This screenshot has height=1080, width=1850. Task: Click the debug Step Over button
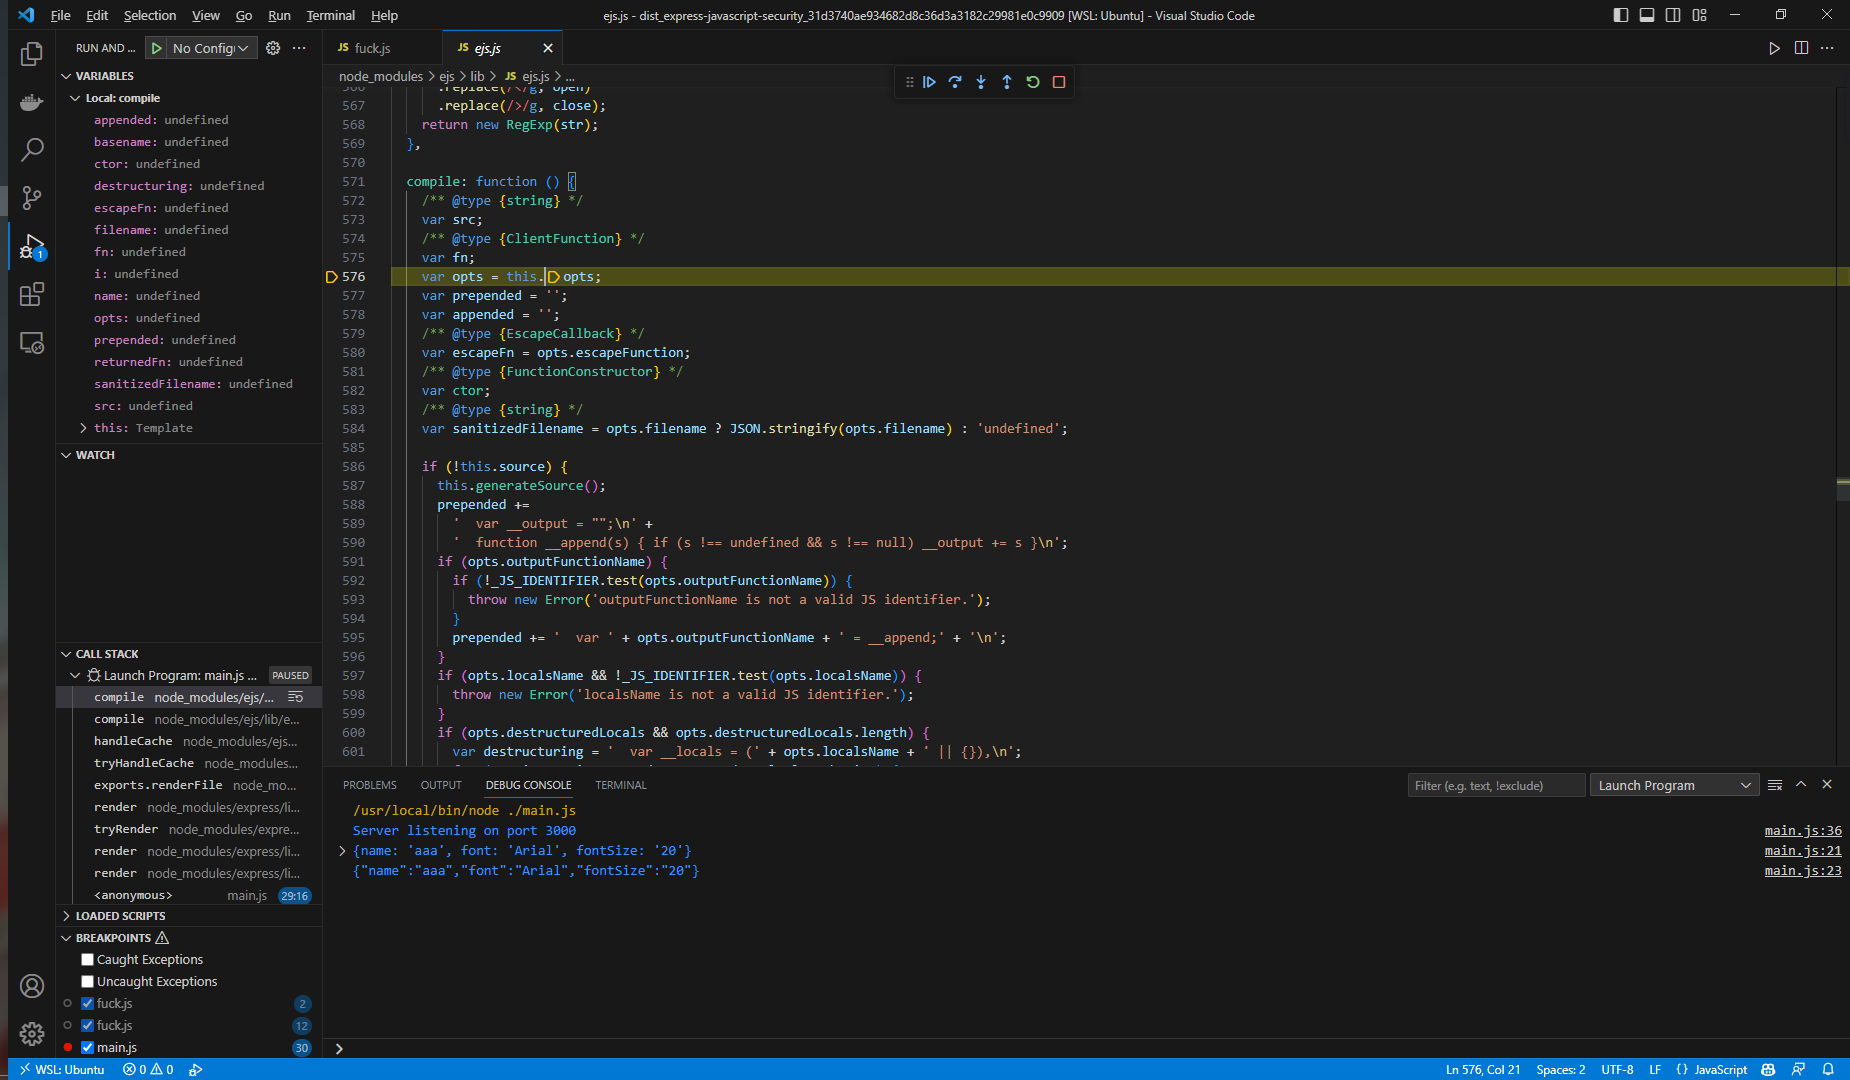[955, 82]
